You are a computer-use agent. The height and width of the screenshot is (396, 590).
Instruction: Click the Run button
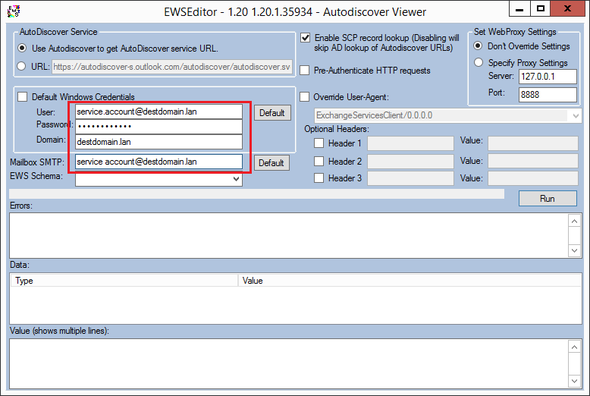pos(547,198)
